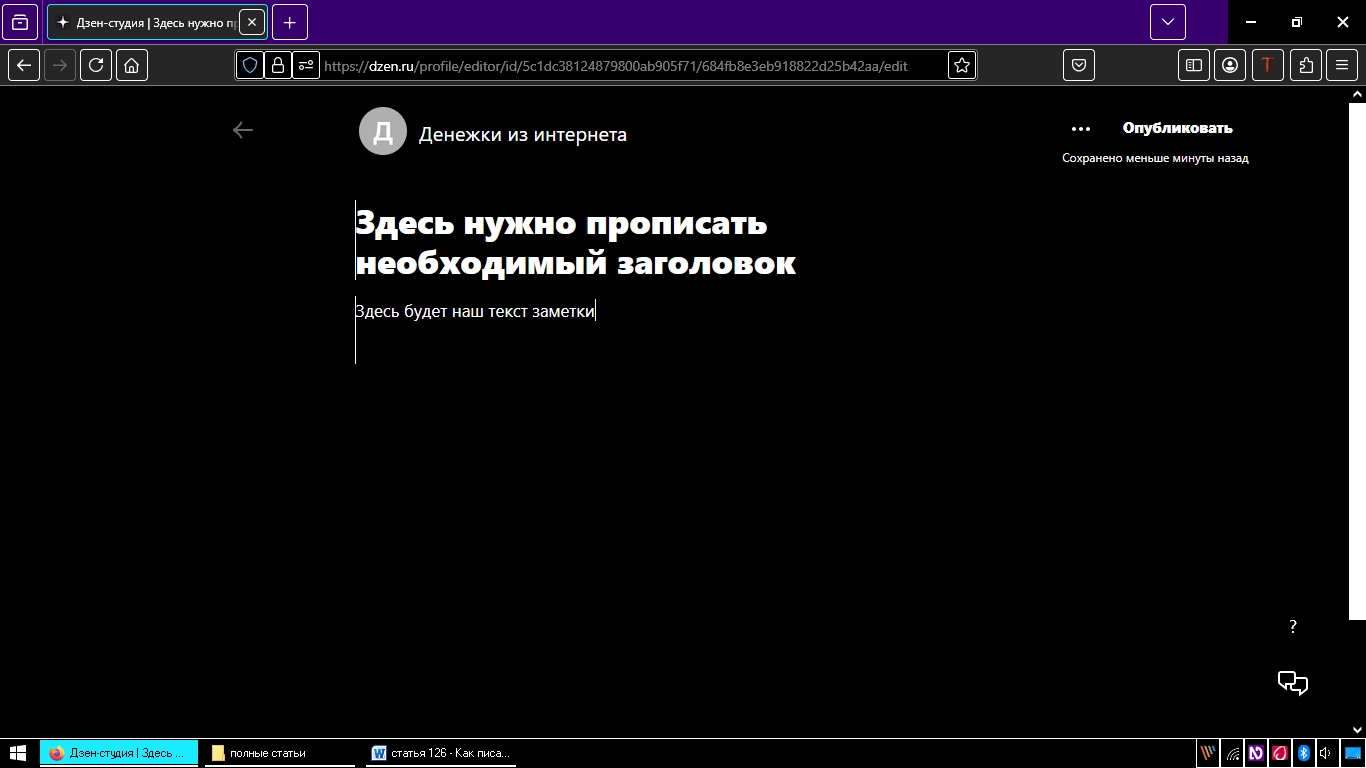Toggle the browser sidebar icon

1194,65
